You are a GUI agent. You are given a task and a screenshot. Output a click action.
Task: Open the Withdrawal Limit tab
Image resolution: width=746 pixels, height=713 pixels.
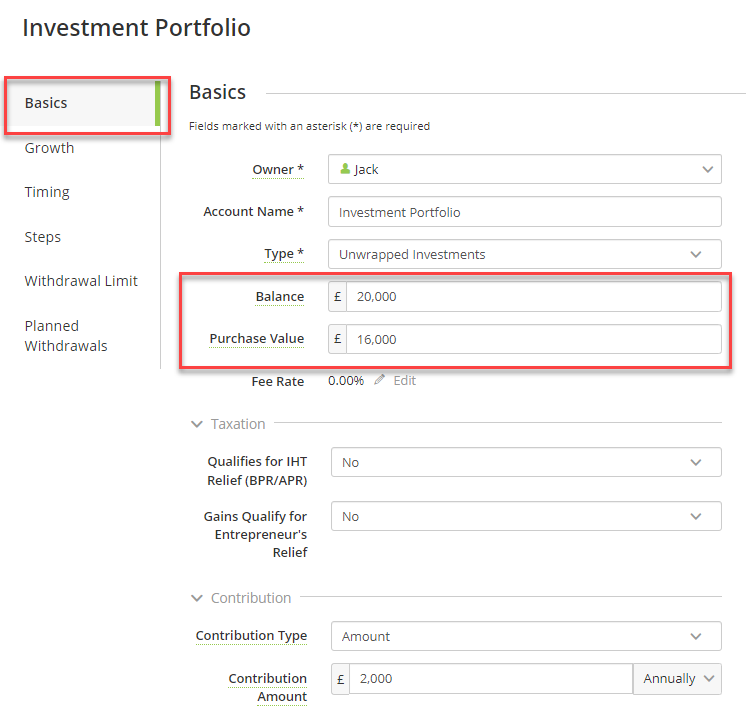click(x=81, y=281)
